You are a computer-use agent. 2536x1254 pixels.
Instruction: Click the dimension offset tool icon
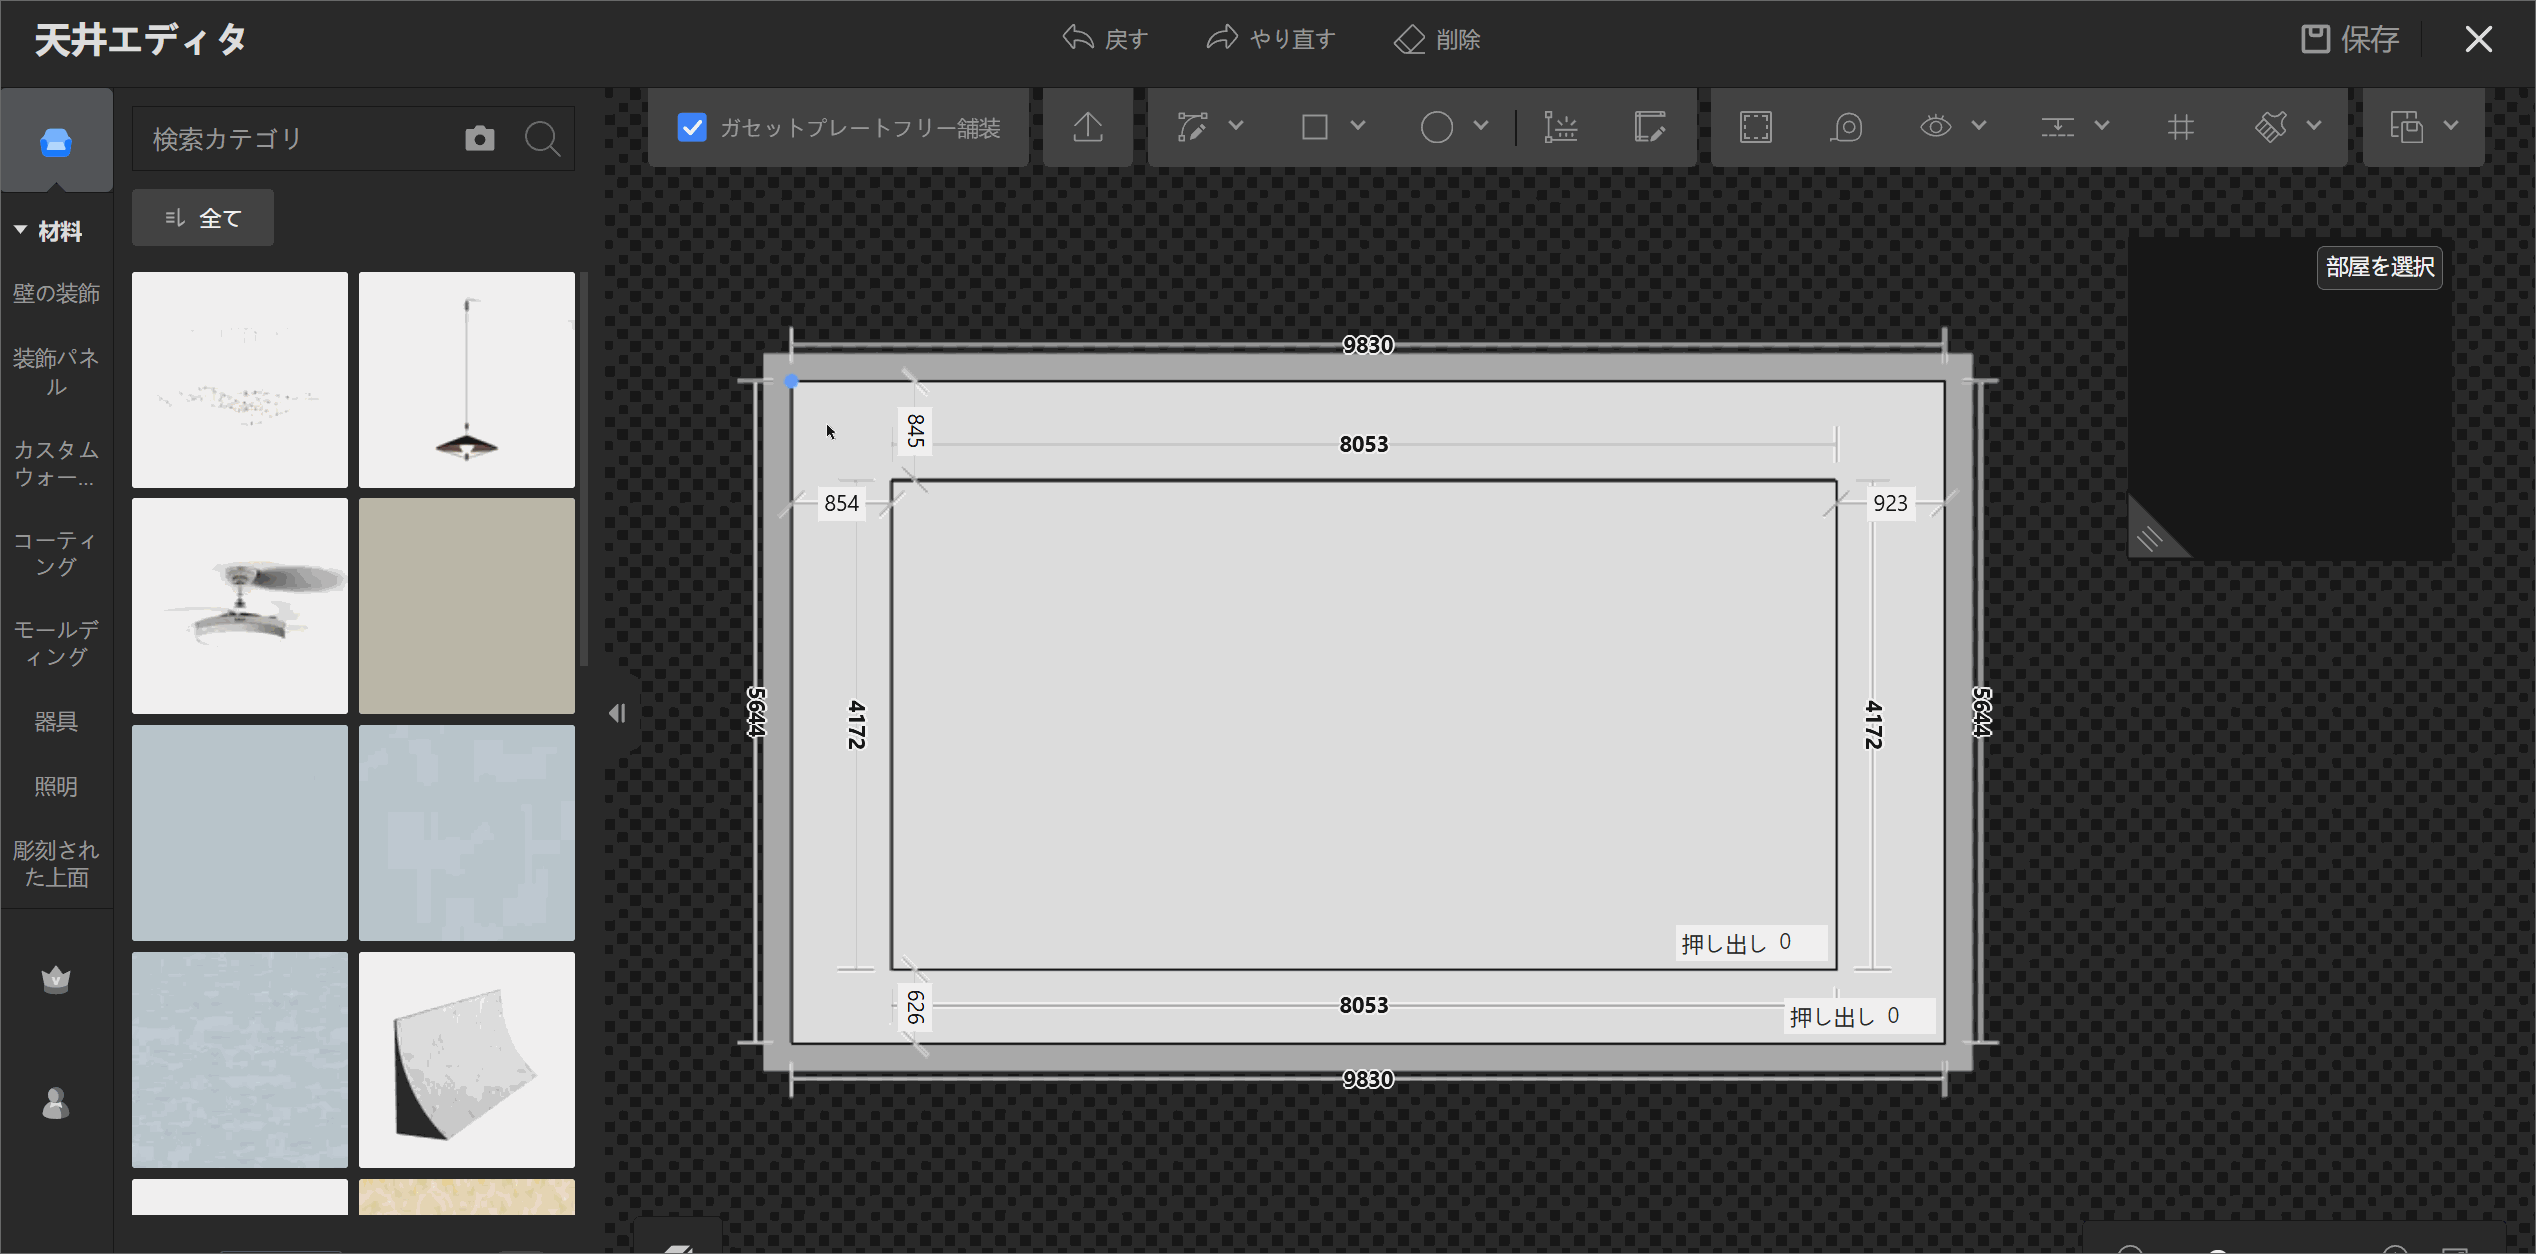[1560, 127]
